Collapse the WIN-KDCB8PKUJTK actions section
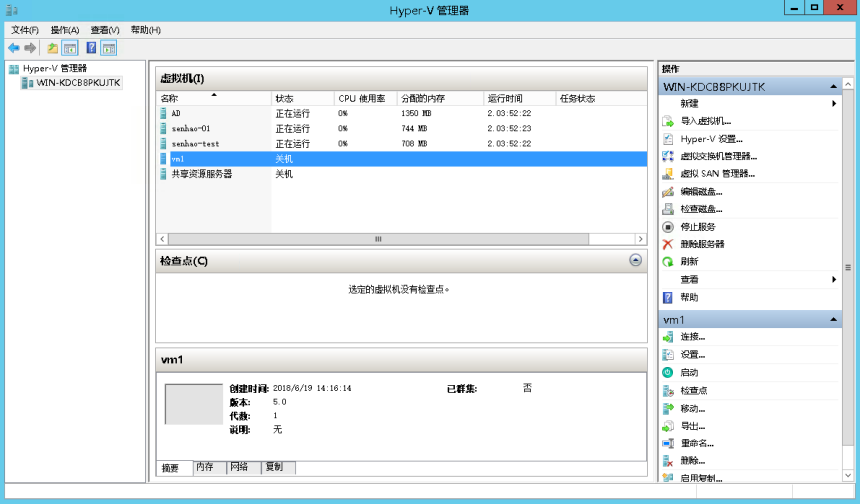Image resolution: width=860 pixels, height=504 pixels. coord(833,87)
